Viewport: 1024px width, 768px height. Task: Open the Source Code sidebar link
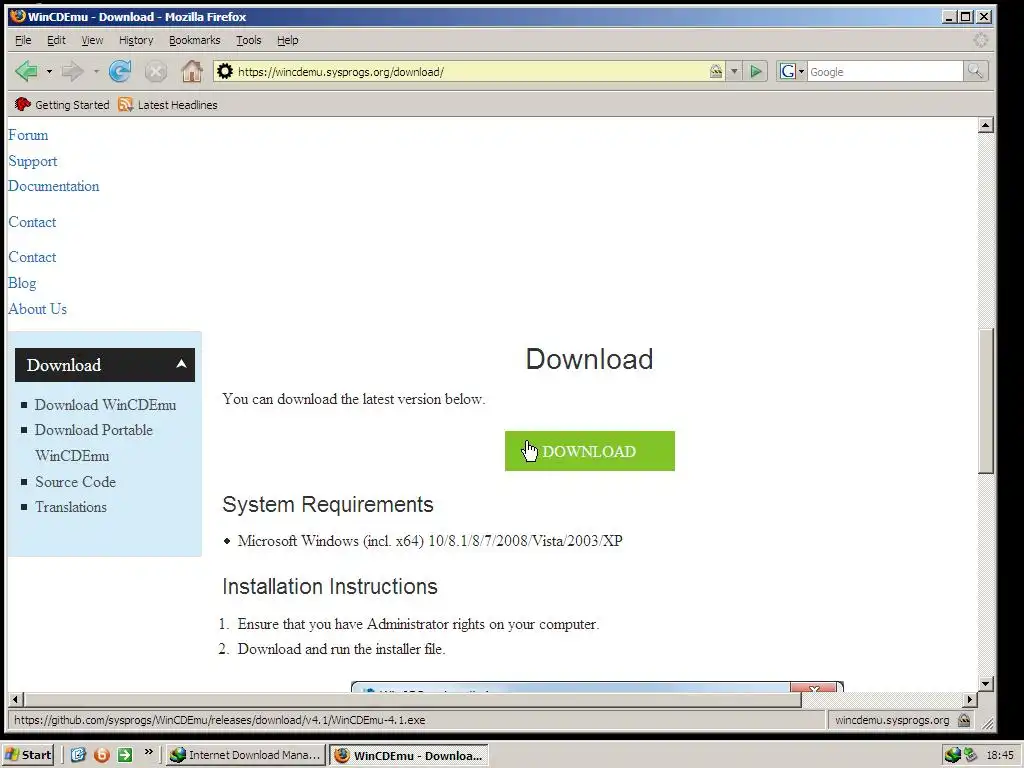click(x=75, y=482)
